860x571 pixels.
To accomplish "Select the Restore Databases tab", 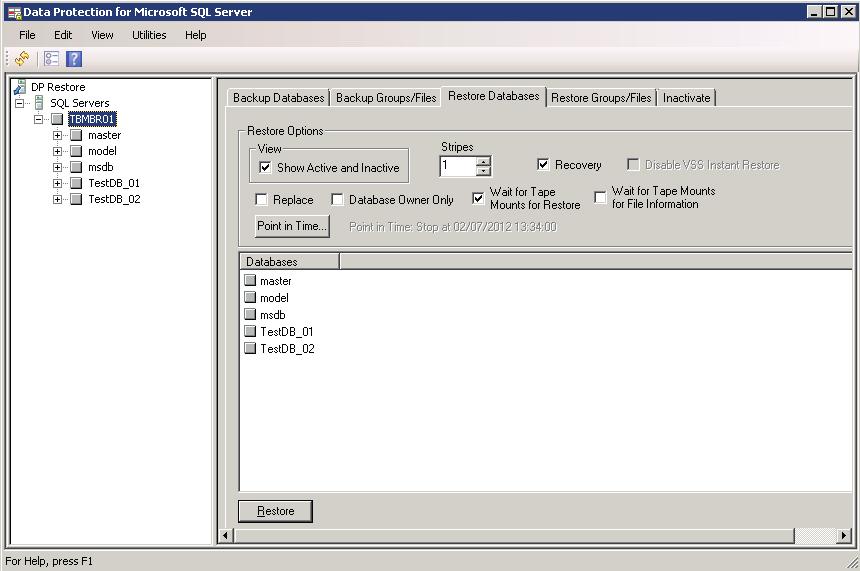I will pyautogui.click(x=494, y=96).
